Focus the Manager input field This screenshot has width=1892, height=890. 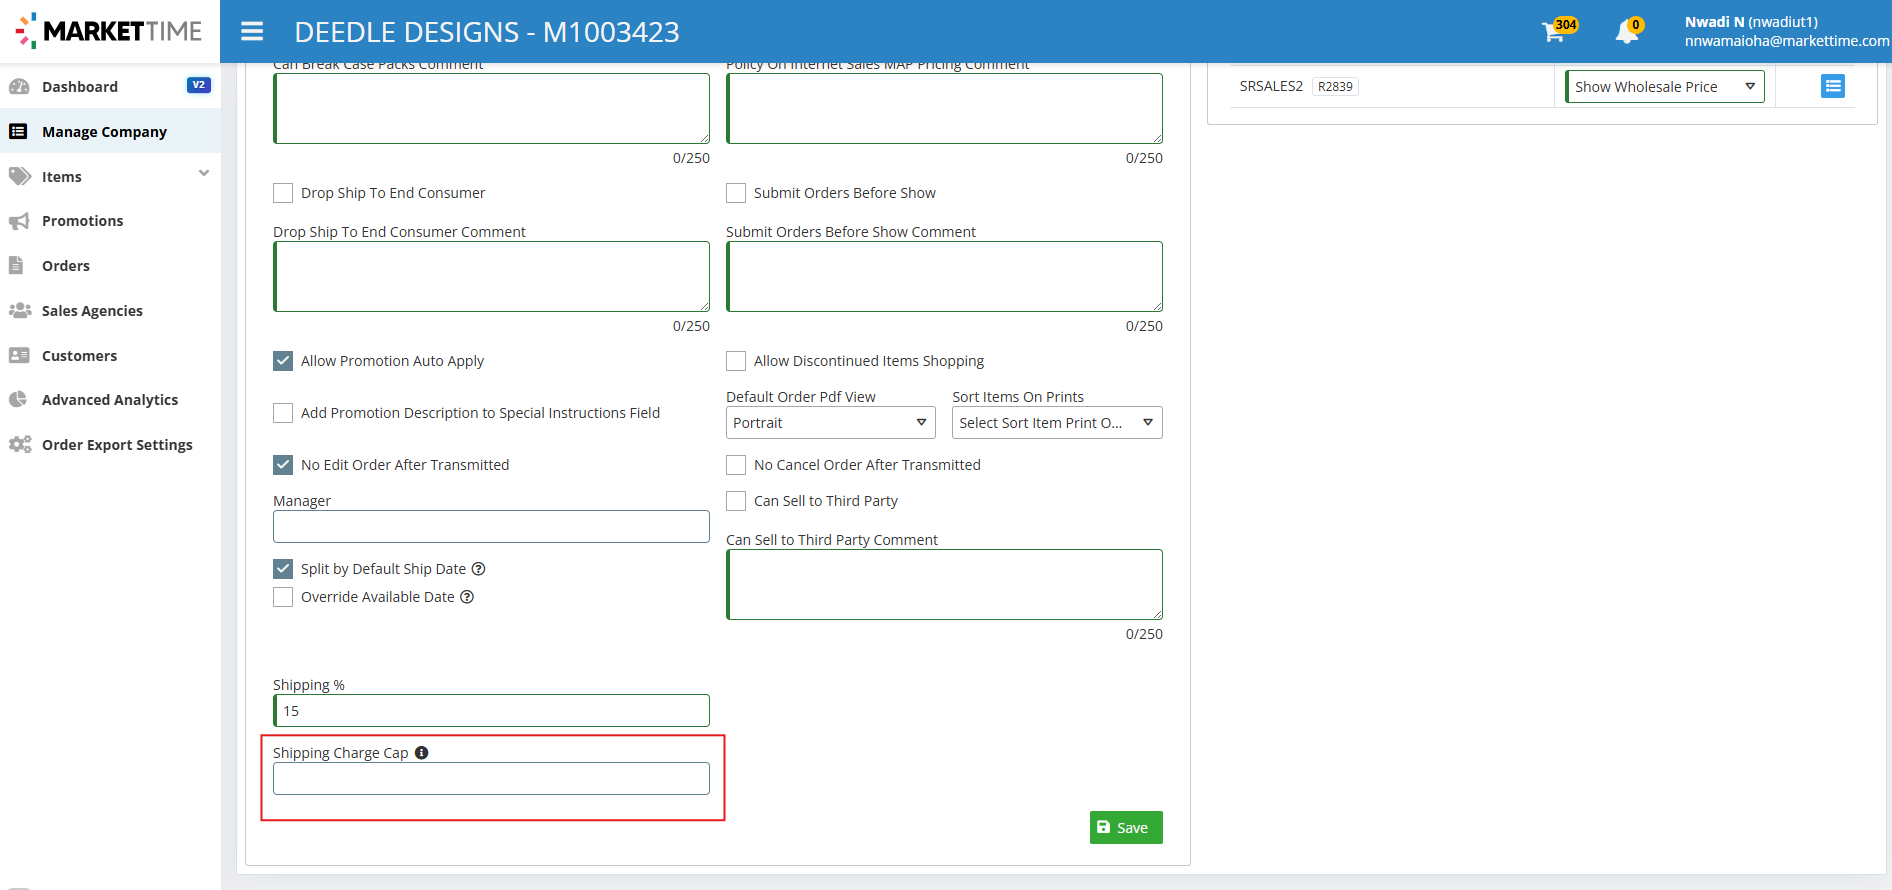(491, 527)
